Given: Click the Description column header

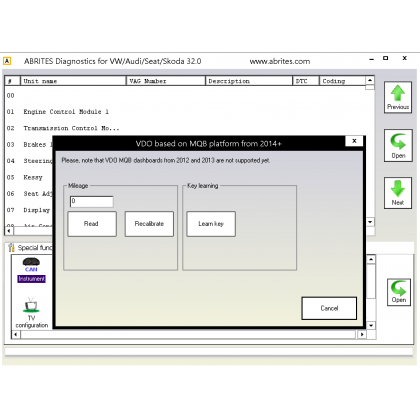Looking at the screenshot, I should pos(249,81).
